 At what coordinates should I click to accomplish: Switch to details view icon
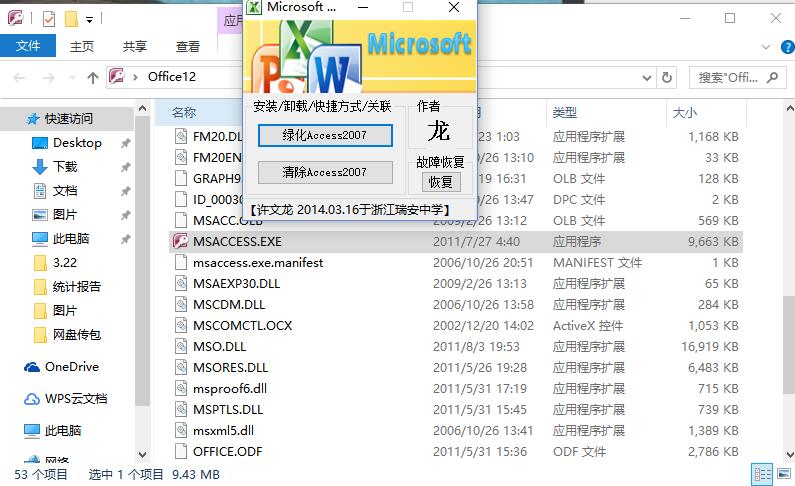point(762,475)
